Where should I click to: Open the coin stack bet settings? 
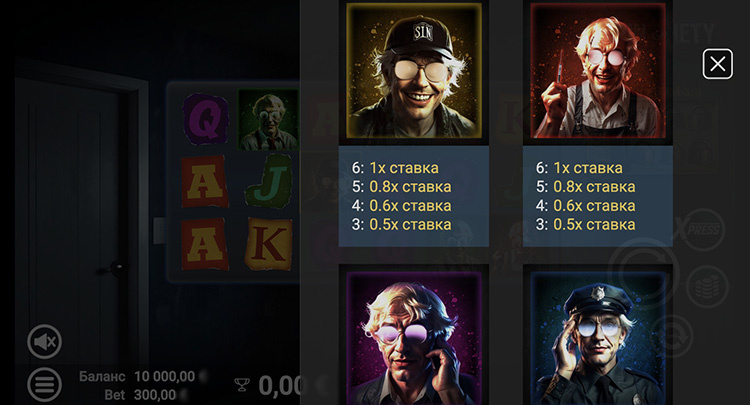point(706,287)
